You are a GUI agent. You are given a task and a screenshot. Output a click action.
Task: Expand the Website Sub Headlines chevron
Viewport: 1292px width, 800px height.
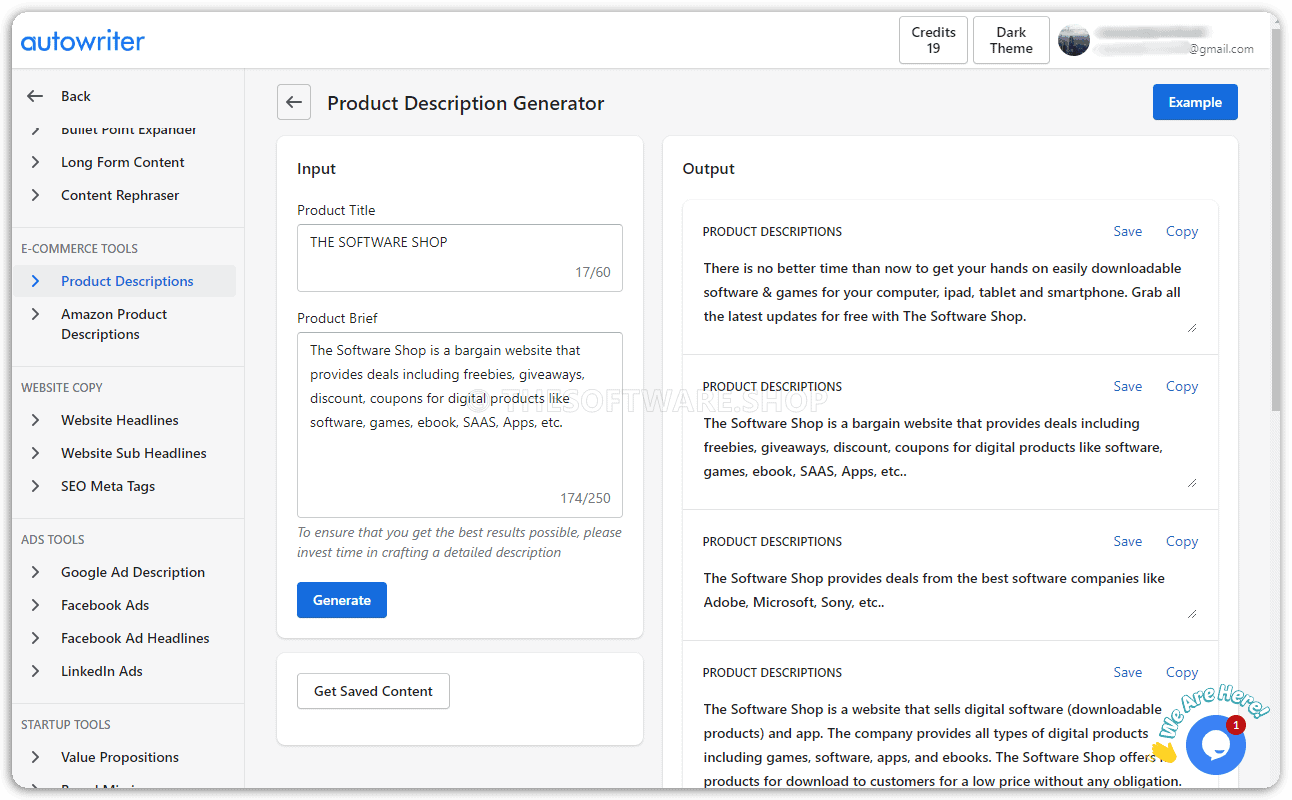(x=35, y=453)
